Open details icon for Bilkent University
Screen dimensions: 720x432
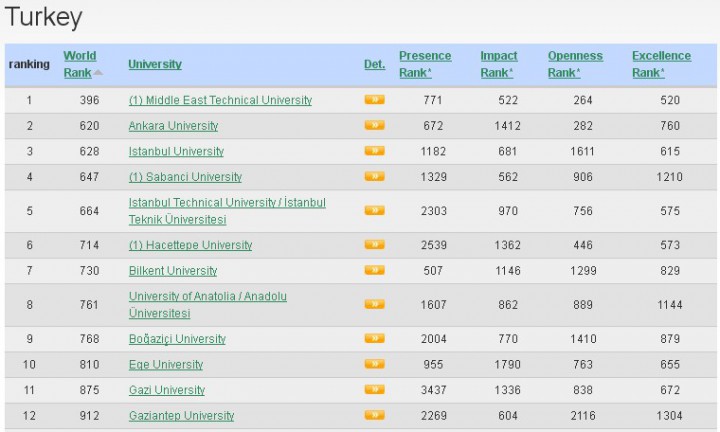click(x=374, y=271)
